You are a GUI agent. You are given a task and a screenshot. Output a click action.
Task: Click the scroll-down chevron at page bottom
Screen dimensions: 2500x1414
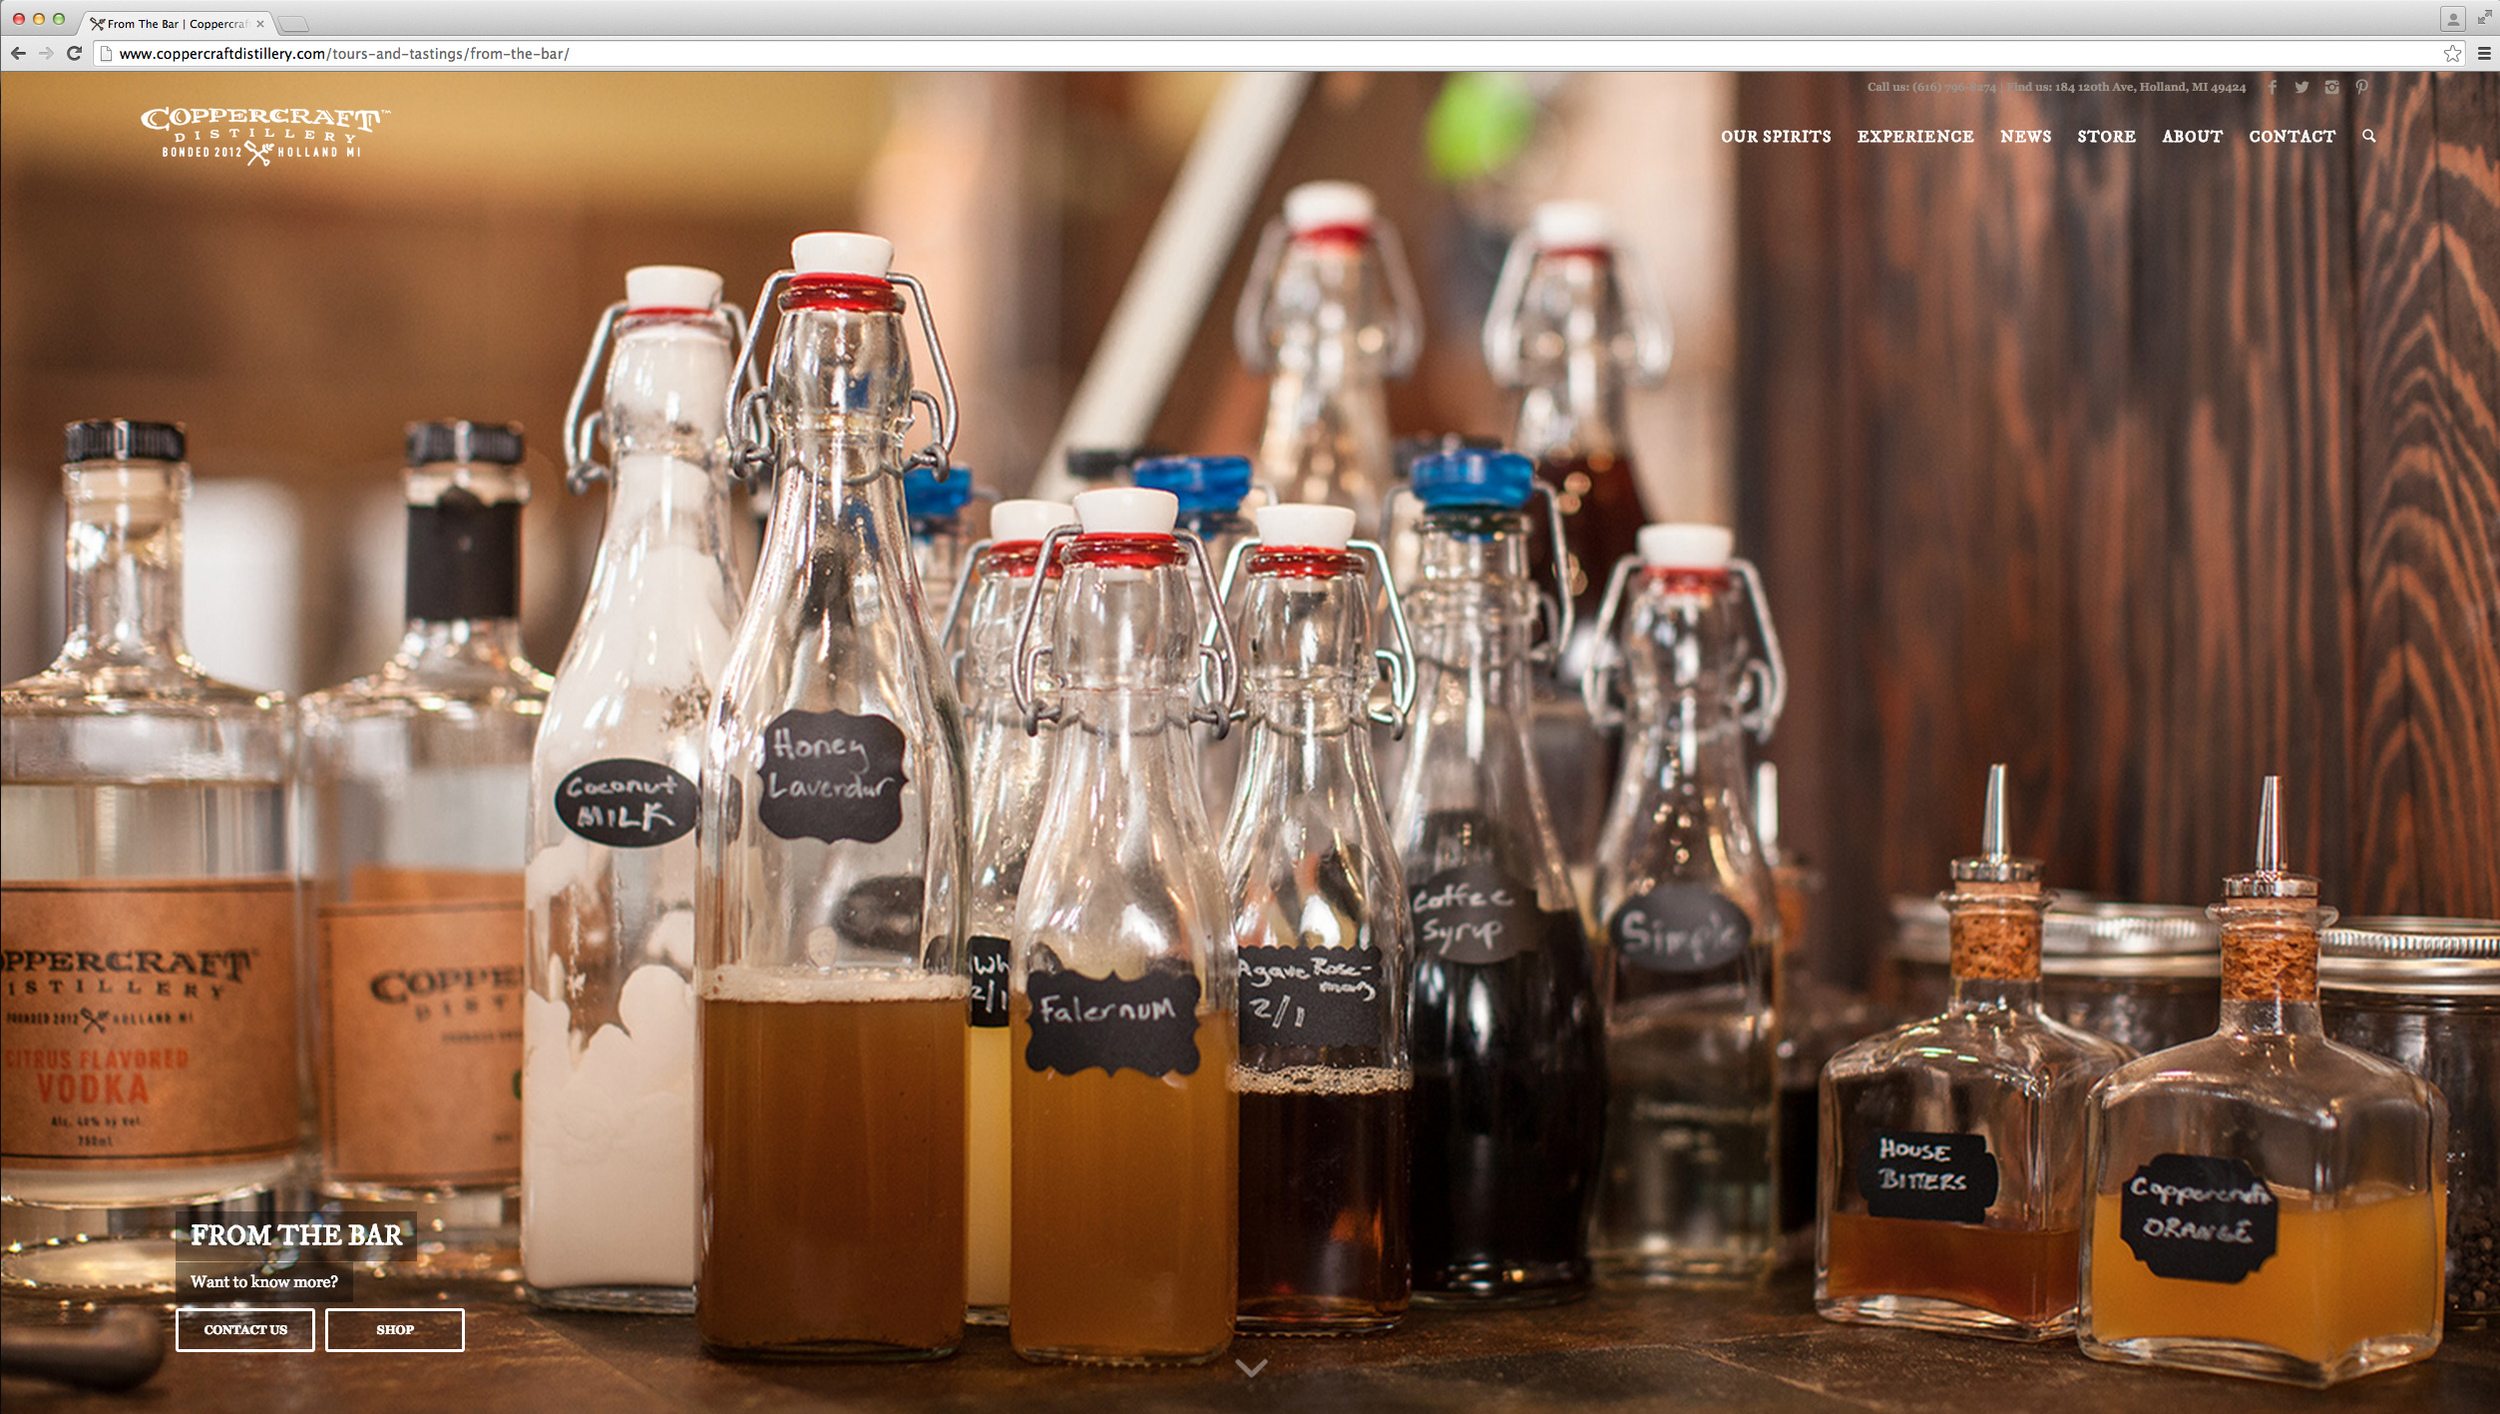tap(1251, 1368)
